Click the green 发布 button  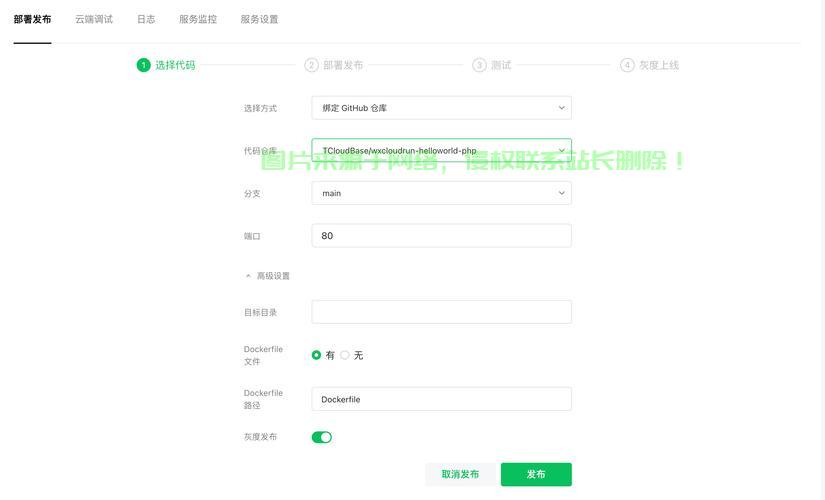click(x=536, y=474)
